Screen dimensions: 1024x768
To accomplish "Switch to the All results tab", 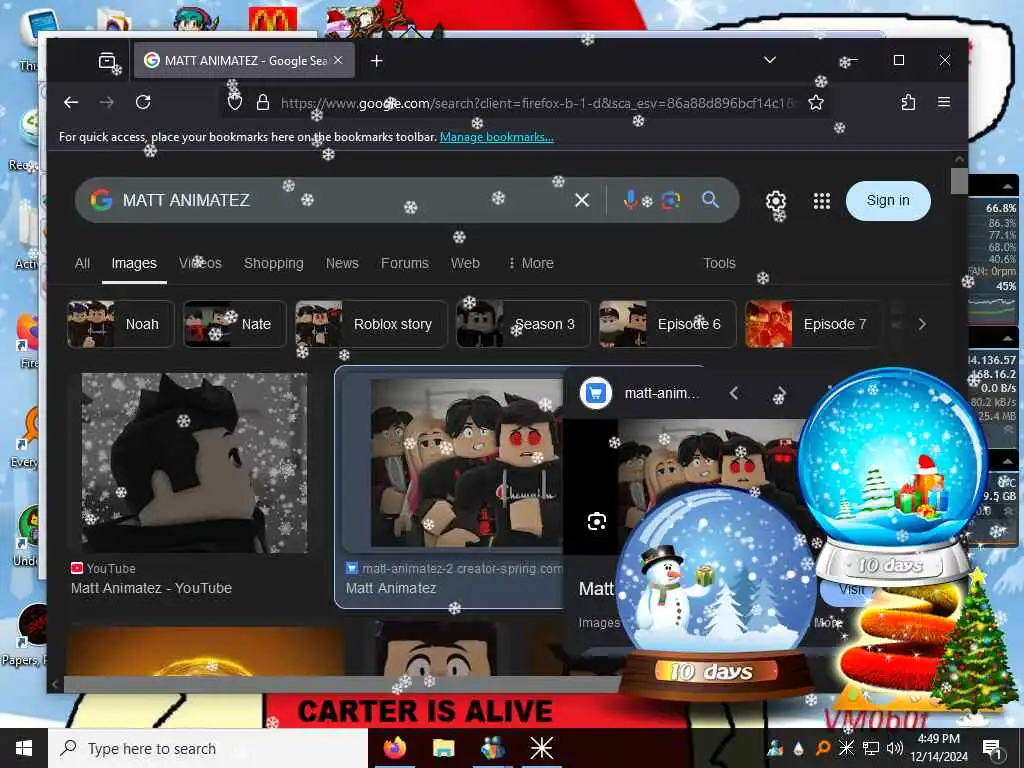I will click(82, 263).
